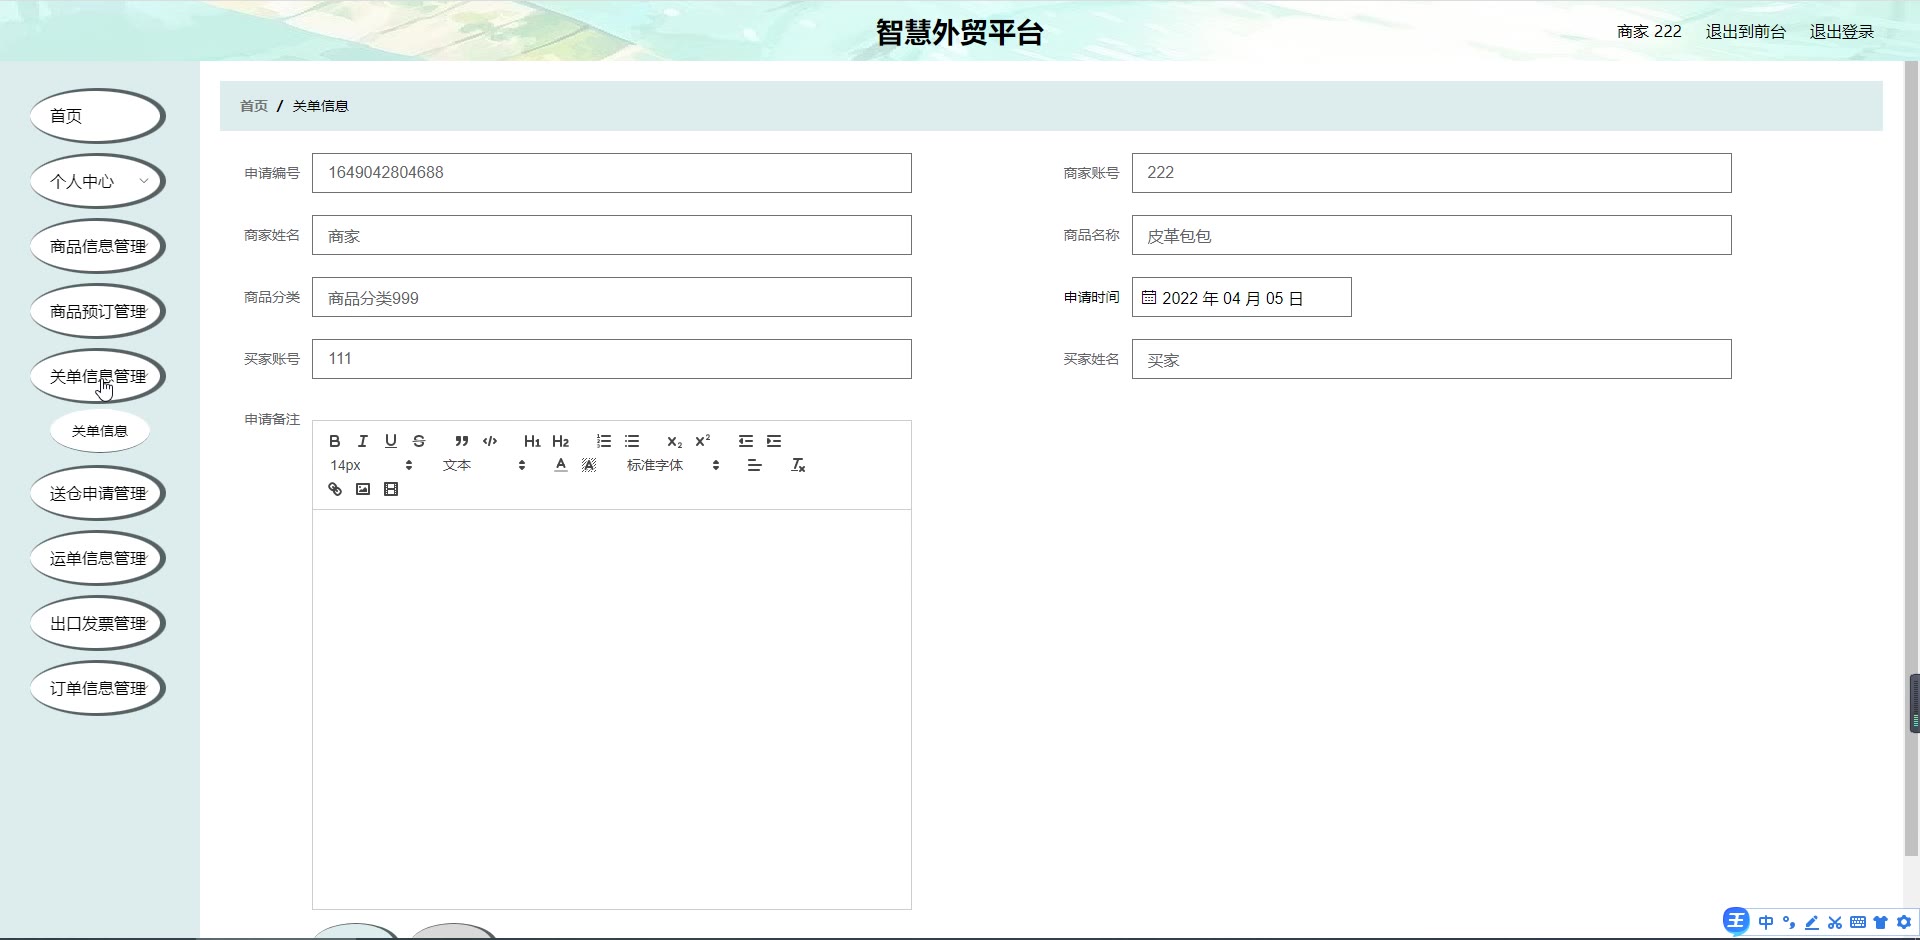This screenshot has width=1920, height=940.
Task: Apply subscript formatting
Action: [x=675, y=441]
